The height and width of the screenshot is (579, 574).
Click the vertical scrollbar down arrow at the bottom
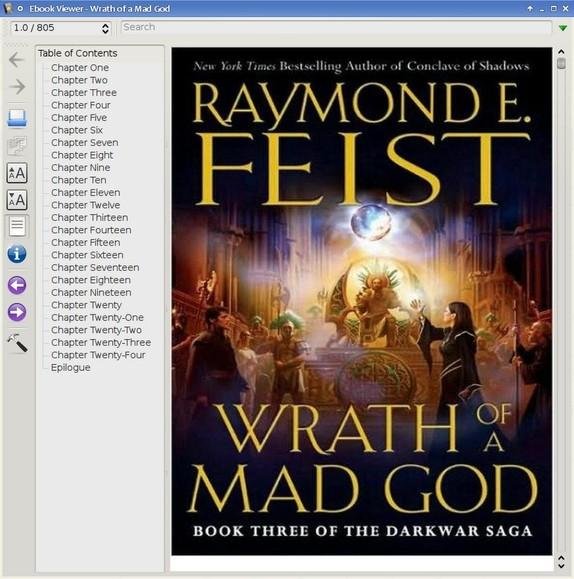(x=561, y=566)
